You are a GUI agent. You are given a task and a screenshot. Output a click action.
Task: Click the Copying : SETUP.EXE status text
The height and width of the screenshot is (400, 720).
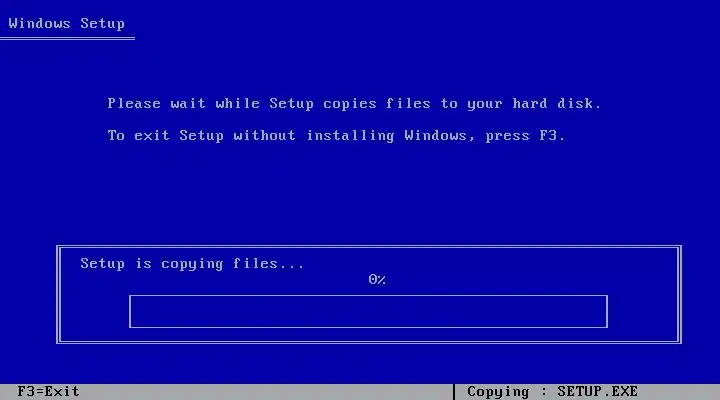[x=552, y=391]
